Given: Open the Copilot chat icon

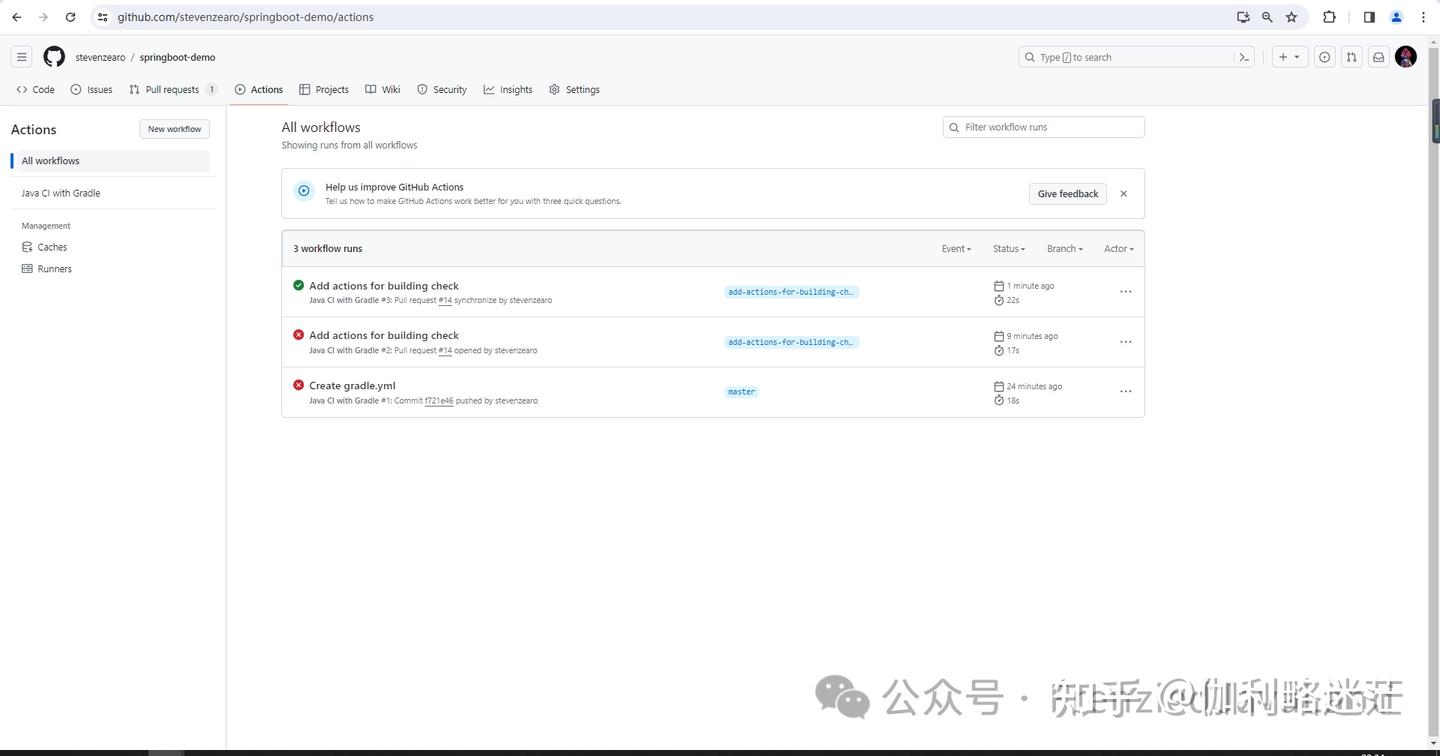Looking at the screenshot, I should (1324, 57).
